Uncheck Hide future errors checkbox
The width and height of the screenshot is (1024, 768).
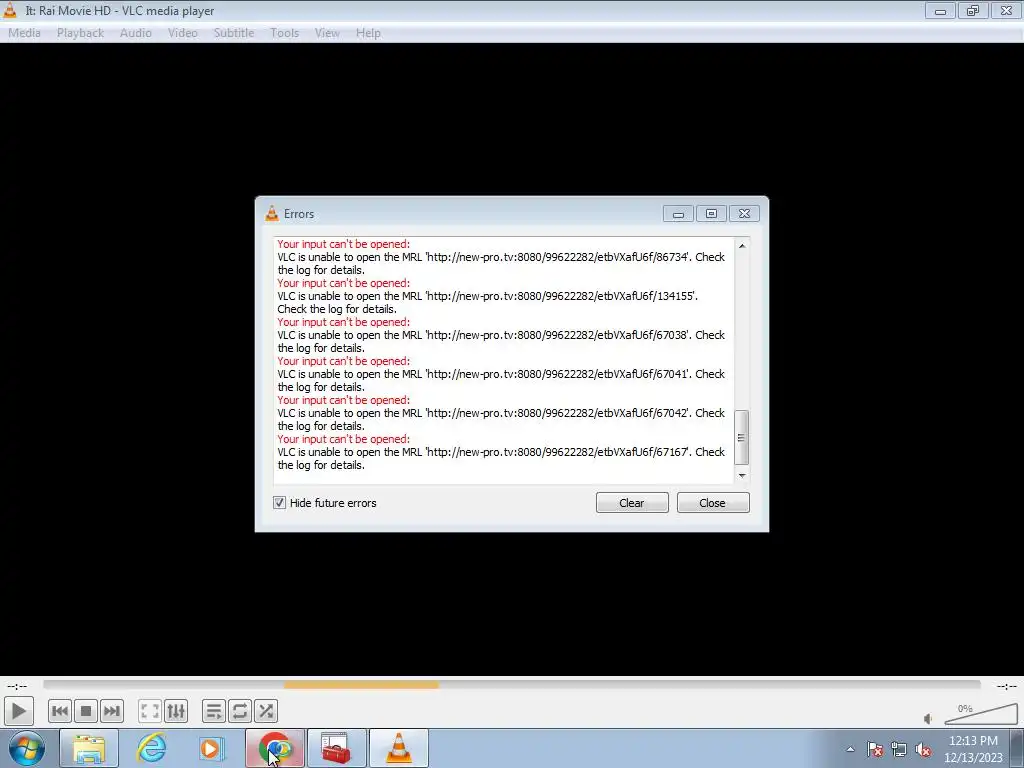(x=280, y=503)
